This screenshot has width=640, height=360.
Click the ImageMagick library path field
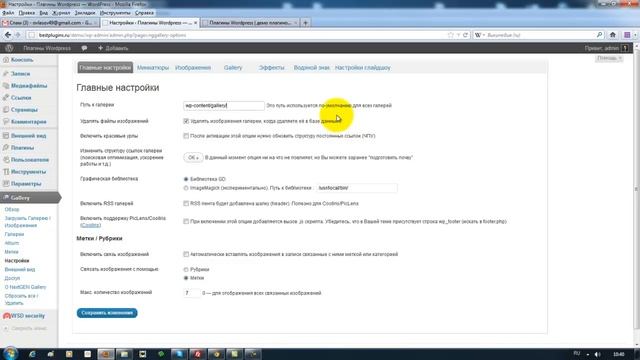pos(357,188)
